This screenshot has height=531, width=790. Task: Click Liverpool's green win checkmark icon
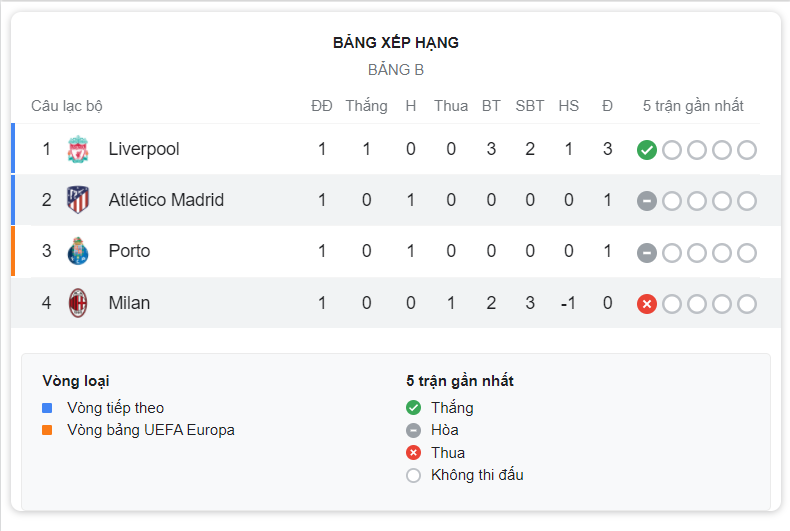point(647,150)
